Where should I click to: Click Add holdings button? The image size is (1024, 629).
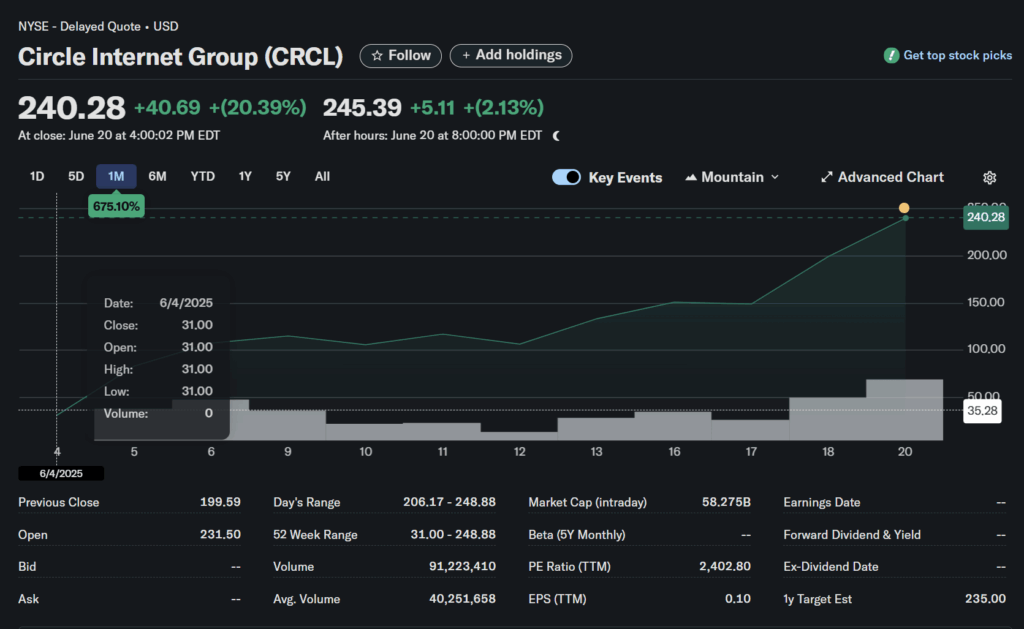pos(511,56)
